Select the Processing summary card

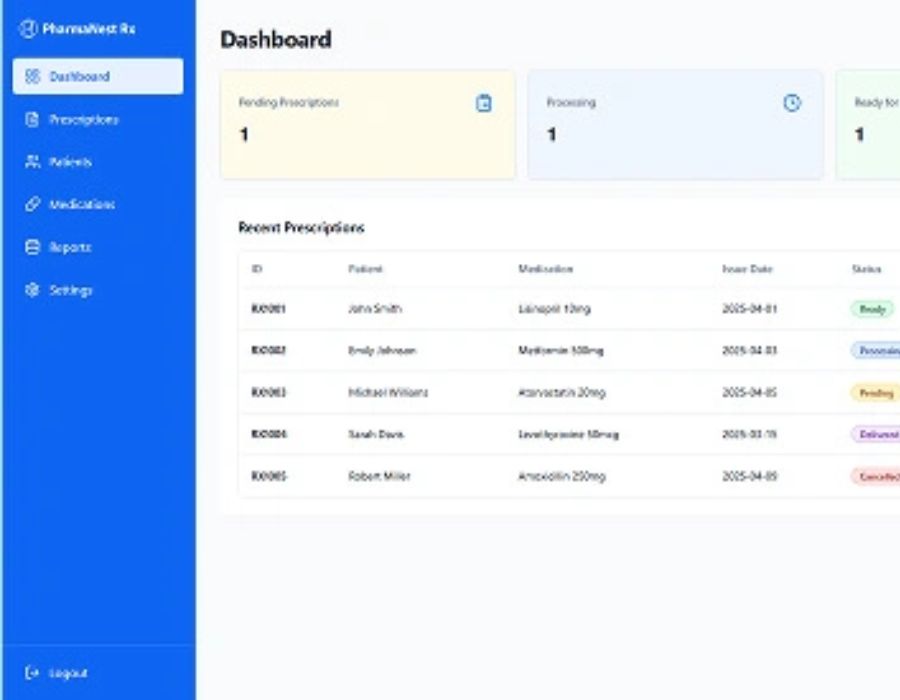point(676,125)
